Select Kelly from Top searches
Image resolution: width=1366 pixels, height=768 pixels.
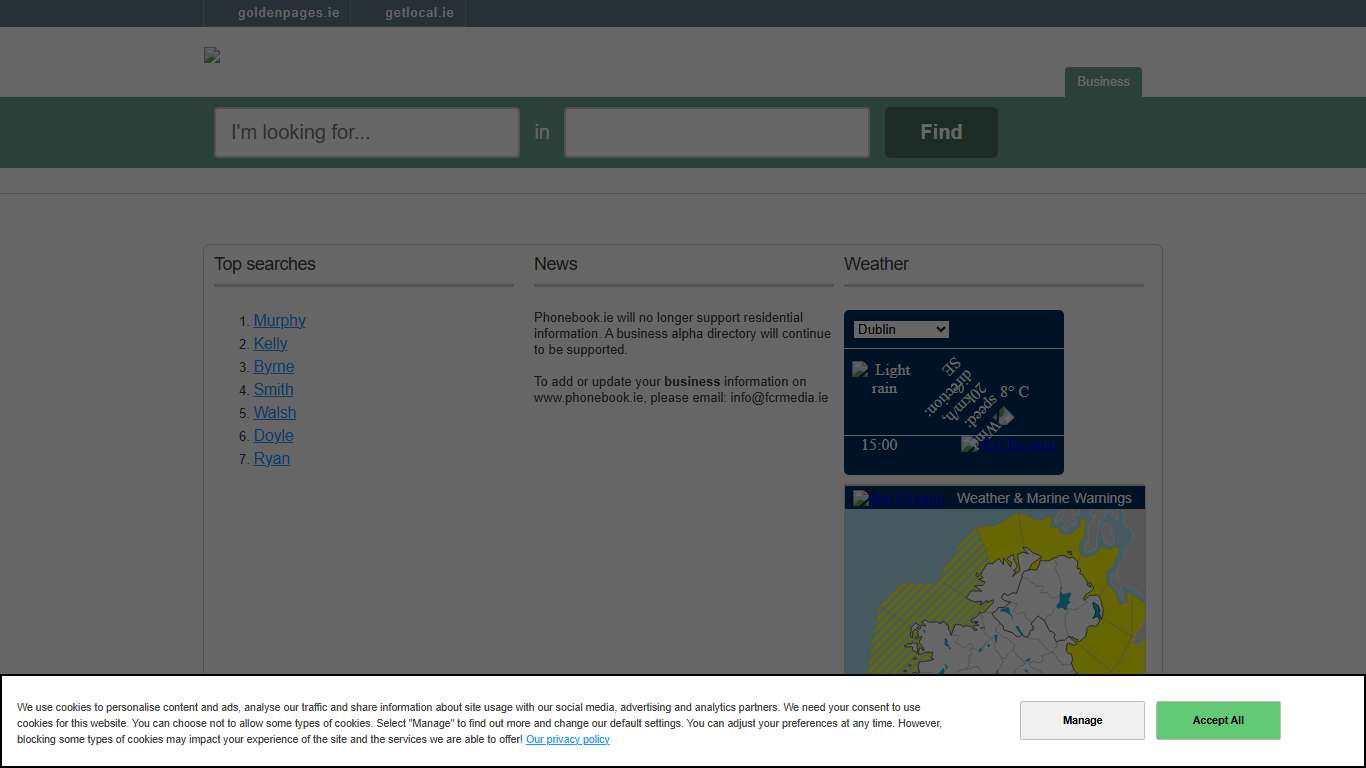tap(270, 343)
